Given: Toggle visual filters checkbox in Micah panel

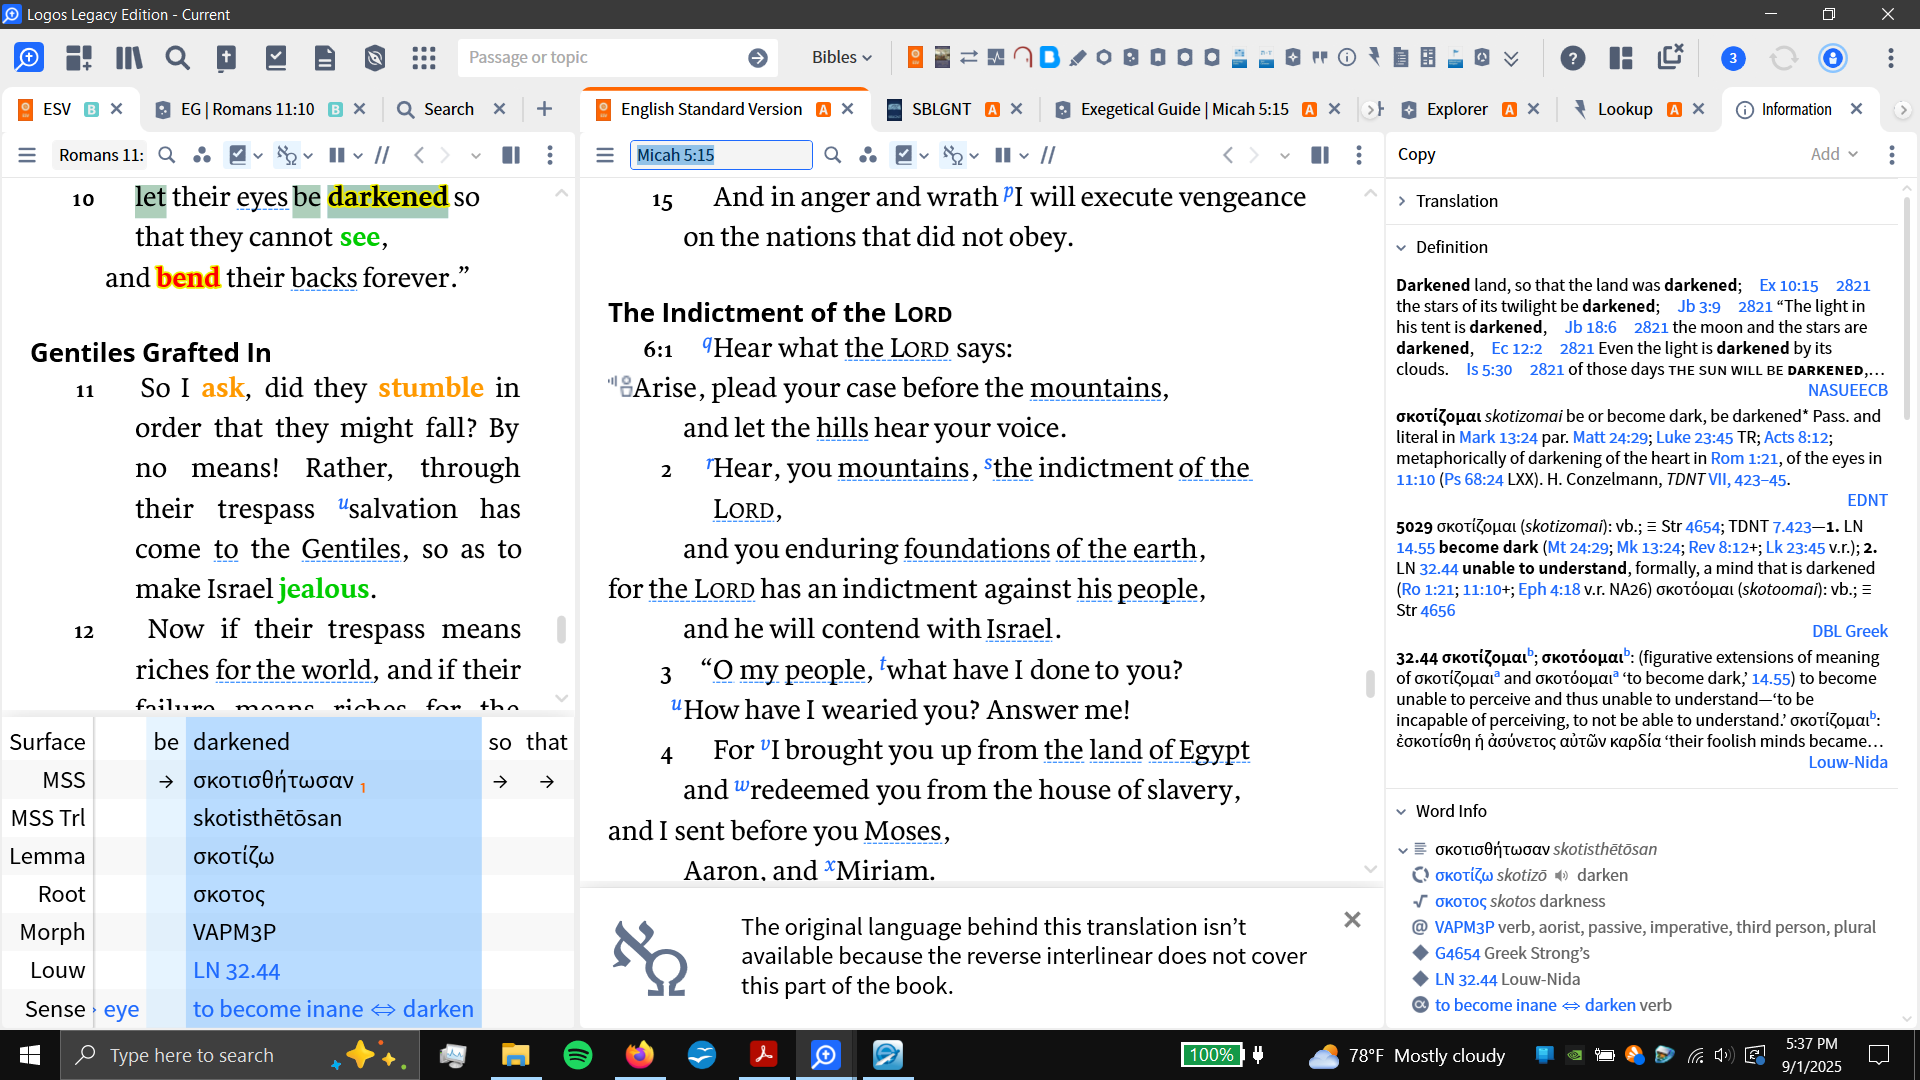Looking at the screenshot, I should 904,155.
